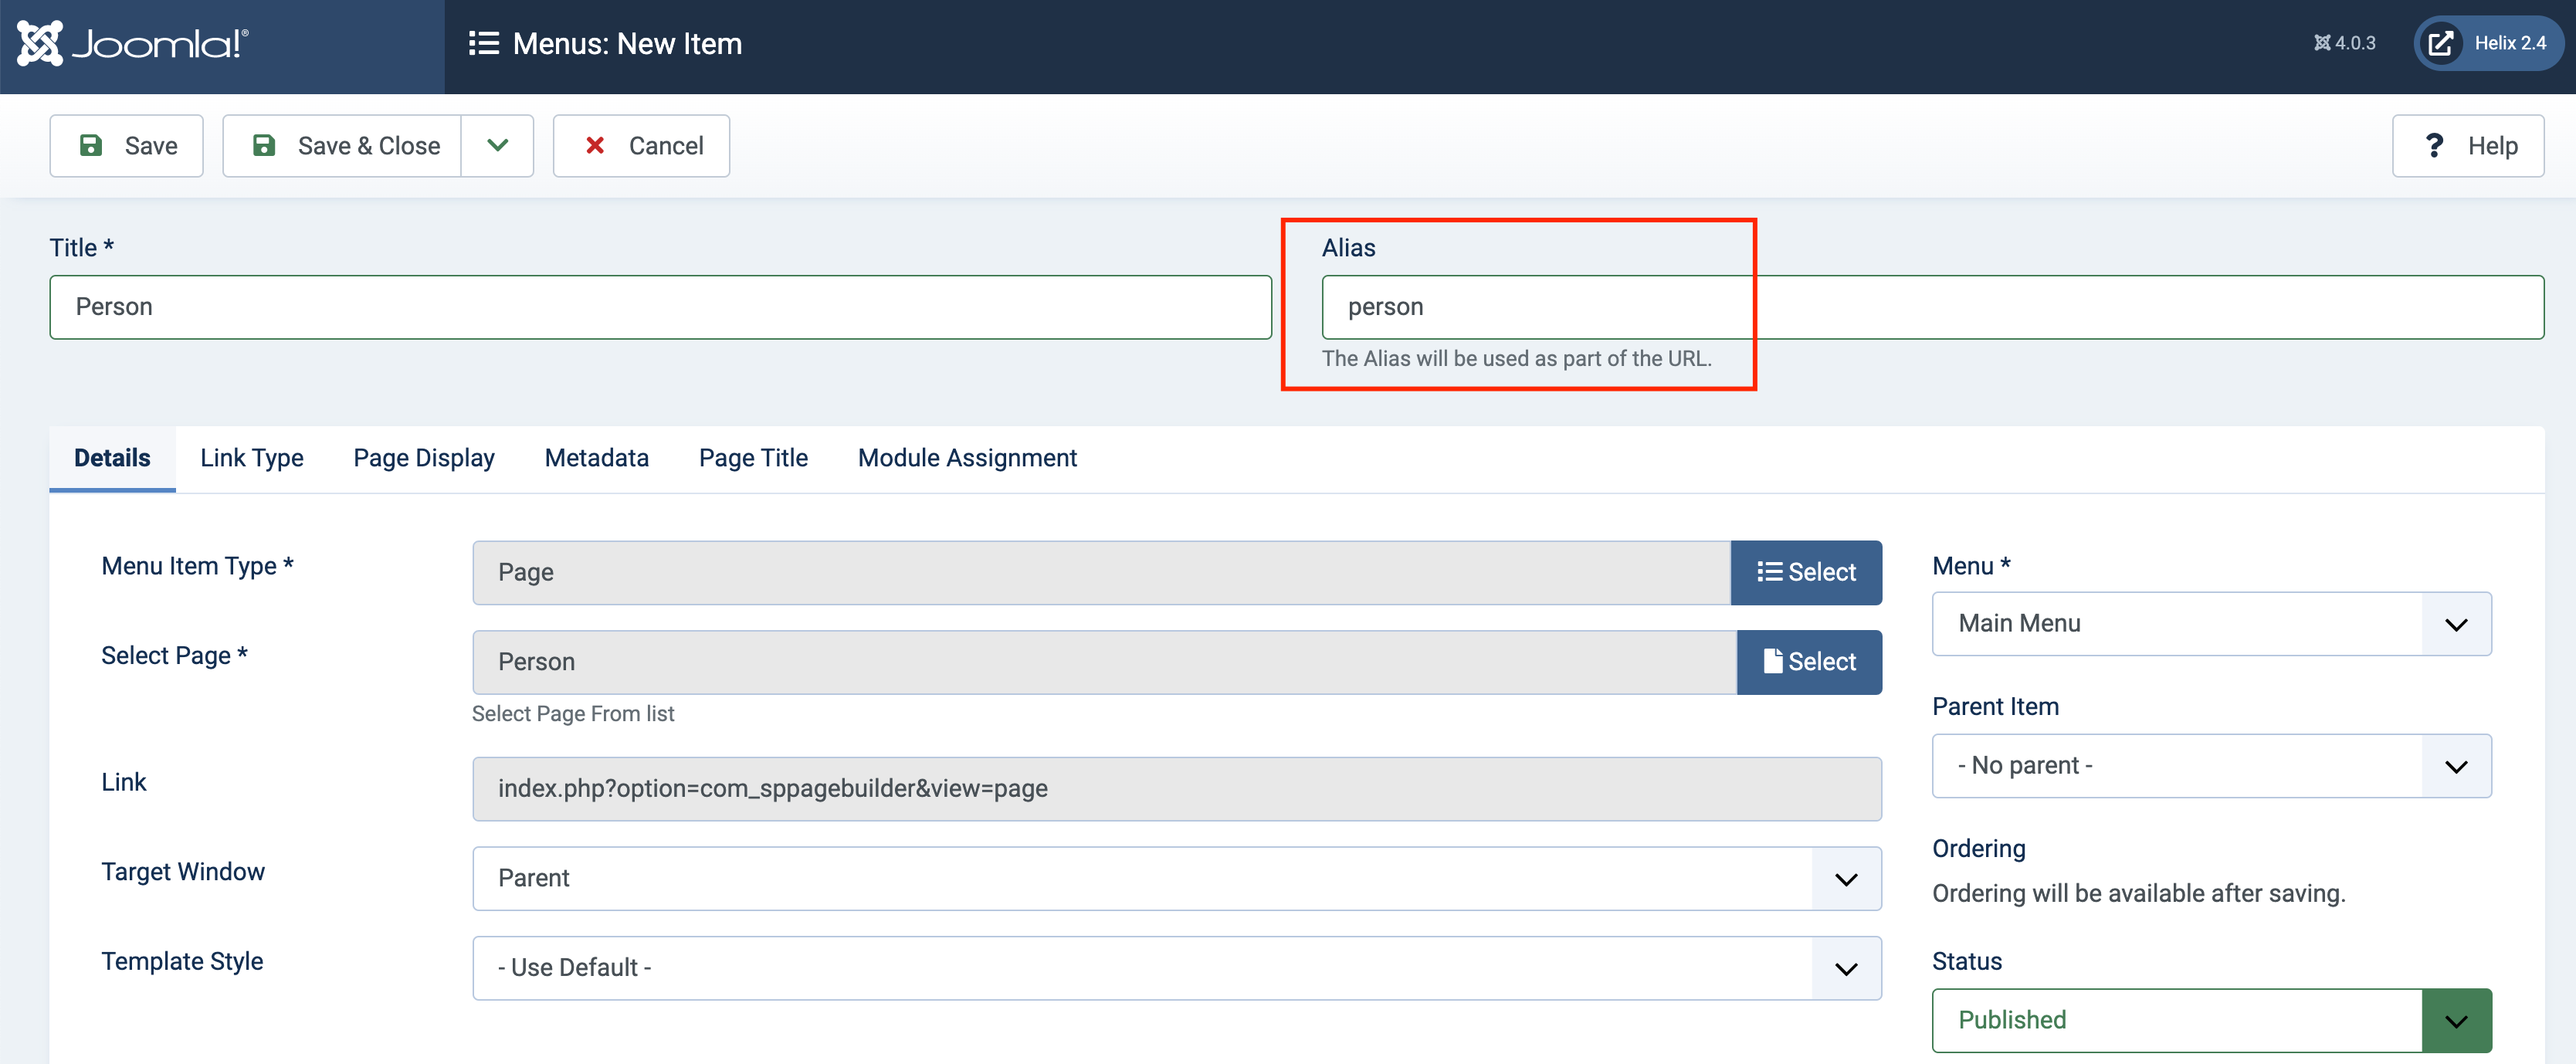The height and width of the screenshot is (1064, 2576).
Task: Click the red Cancel X icon
Action: [x=595, y=146]
